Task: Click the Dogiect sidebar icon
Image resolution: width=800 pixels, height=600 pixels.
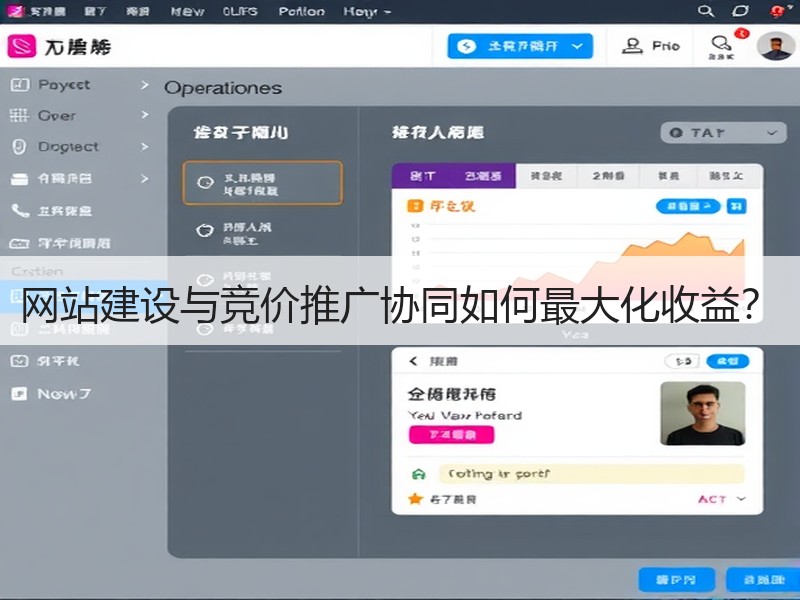Action: [19, 147]
